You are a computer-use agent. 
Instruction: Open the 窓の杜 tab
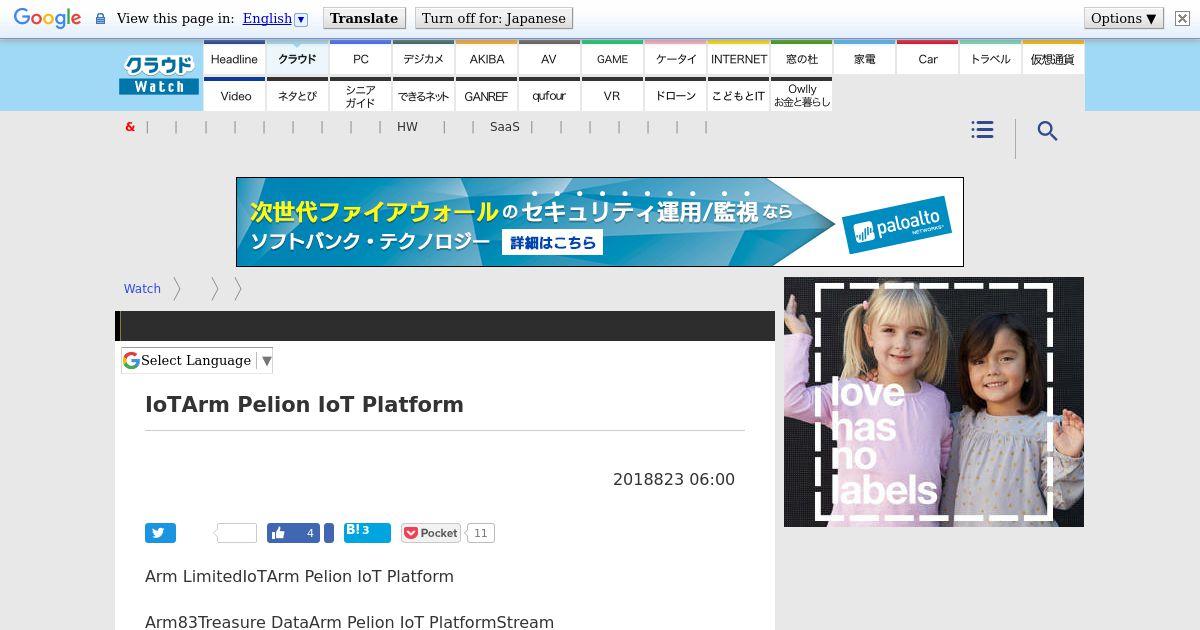[x=801, y=59]
